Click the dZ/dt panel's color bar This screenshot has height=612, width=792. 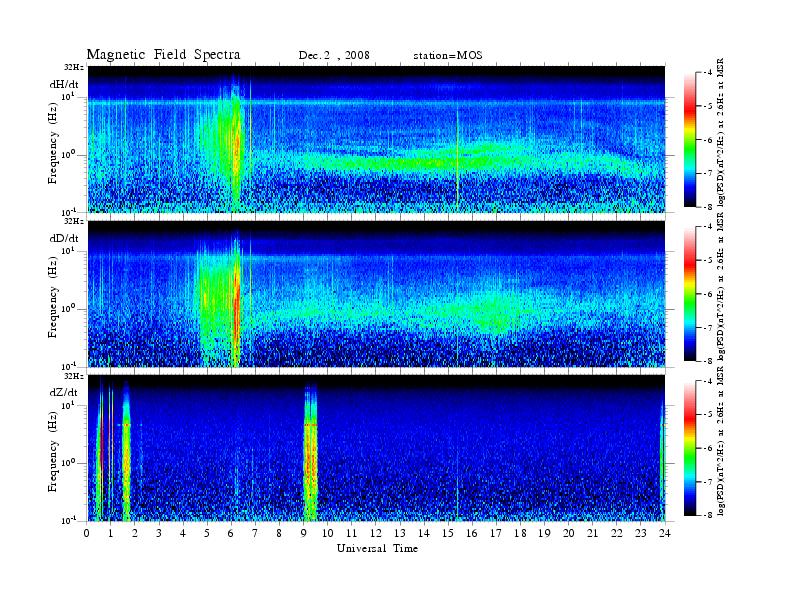690,448
